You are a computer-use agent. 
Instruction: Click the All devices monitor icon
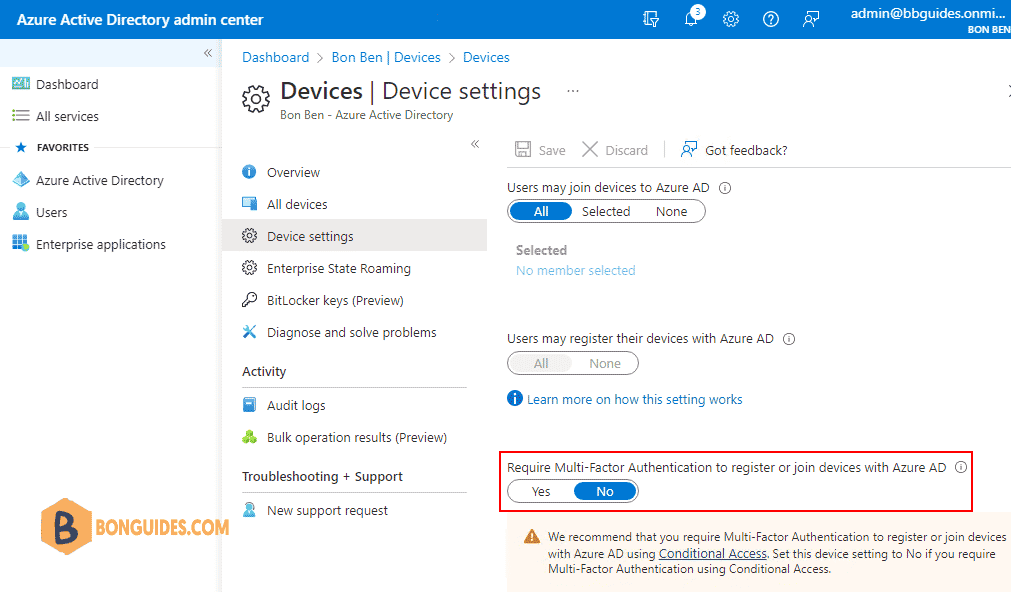pos(249,204)
